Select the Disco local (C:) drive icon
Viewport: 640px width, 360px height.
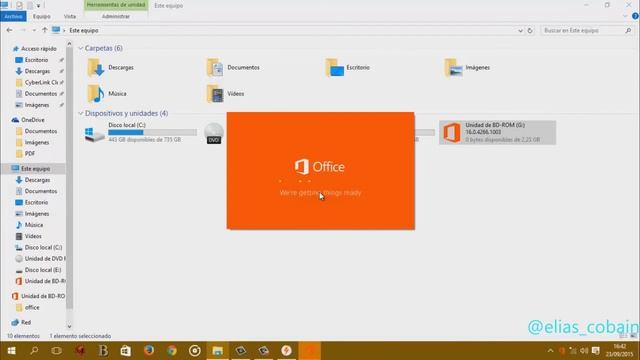point(94,133)
